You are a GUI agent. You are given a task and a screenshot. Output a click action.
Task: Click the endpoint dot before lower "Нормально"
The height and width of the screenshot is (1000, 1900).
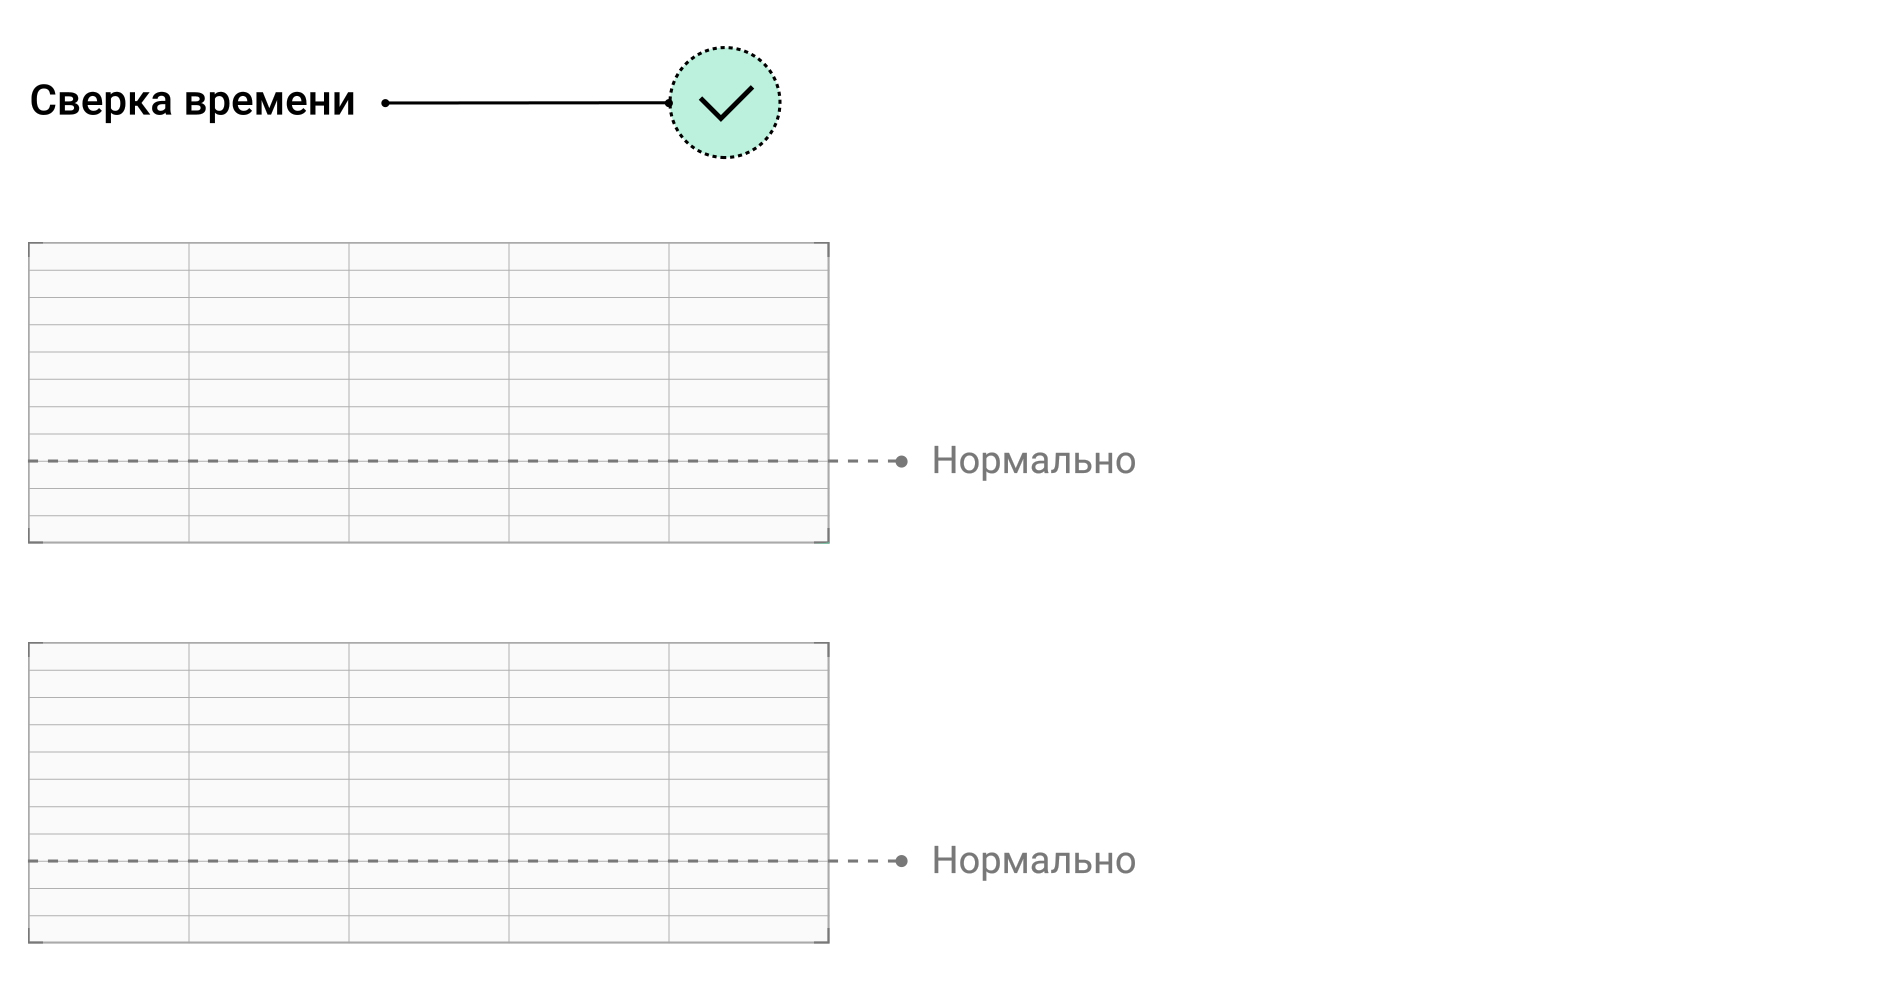pyautogui.click(x=901, y=861)
